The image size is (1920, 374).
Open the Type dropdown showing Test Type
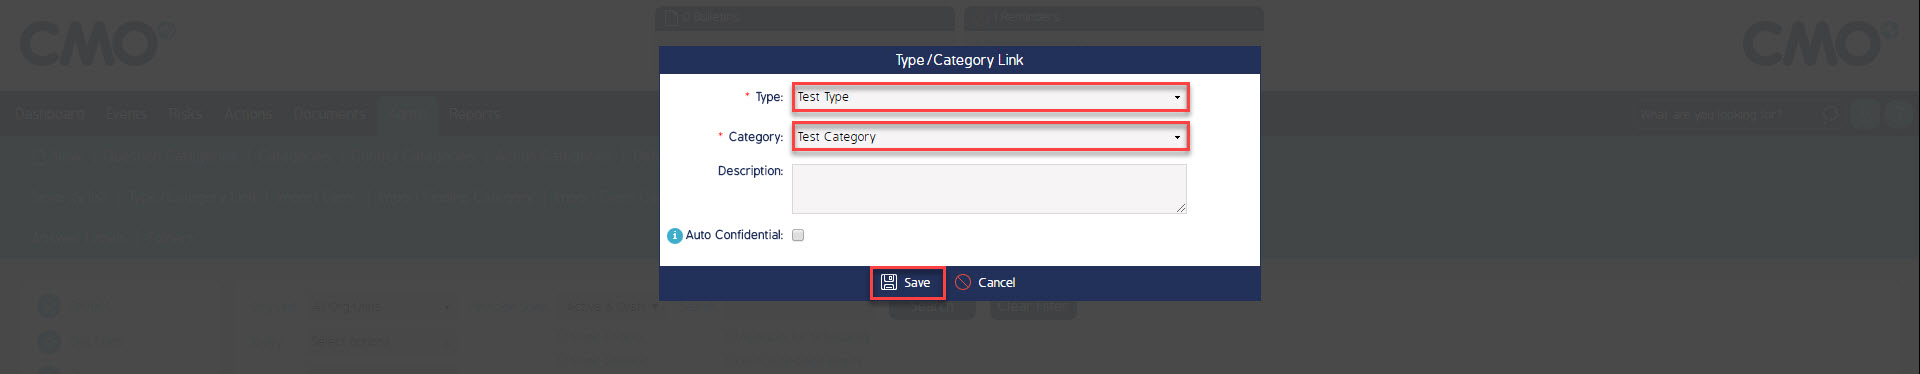990,97
